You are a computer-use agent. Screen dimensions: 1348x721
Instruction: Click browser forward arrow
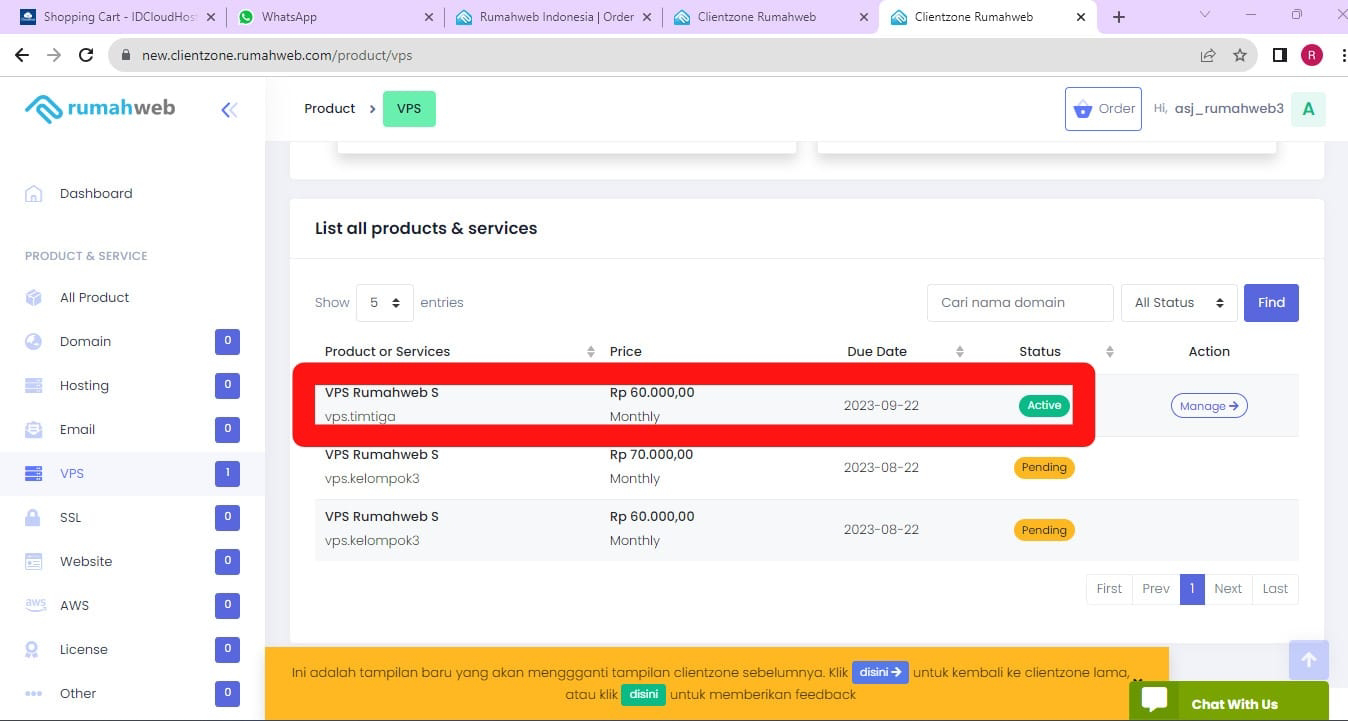[54, 55]
